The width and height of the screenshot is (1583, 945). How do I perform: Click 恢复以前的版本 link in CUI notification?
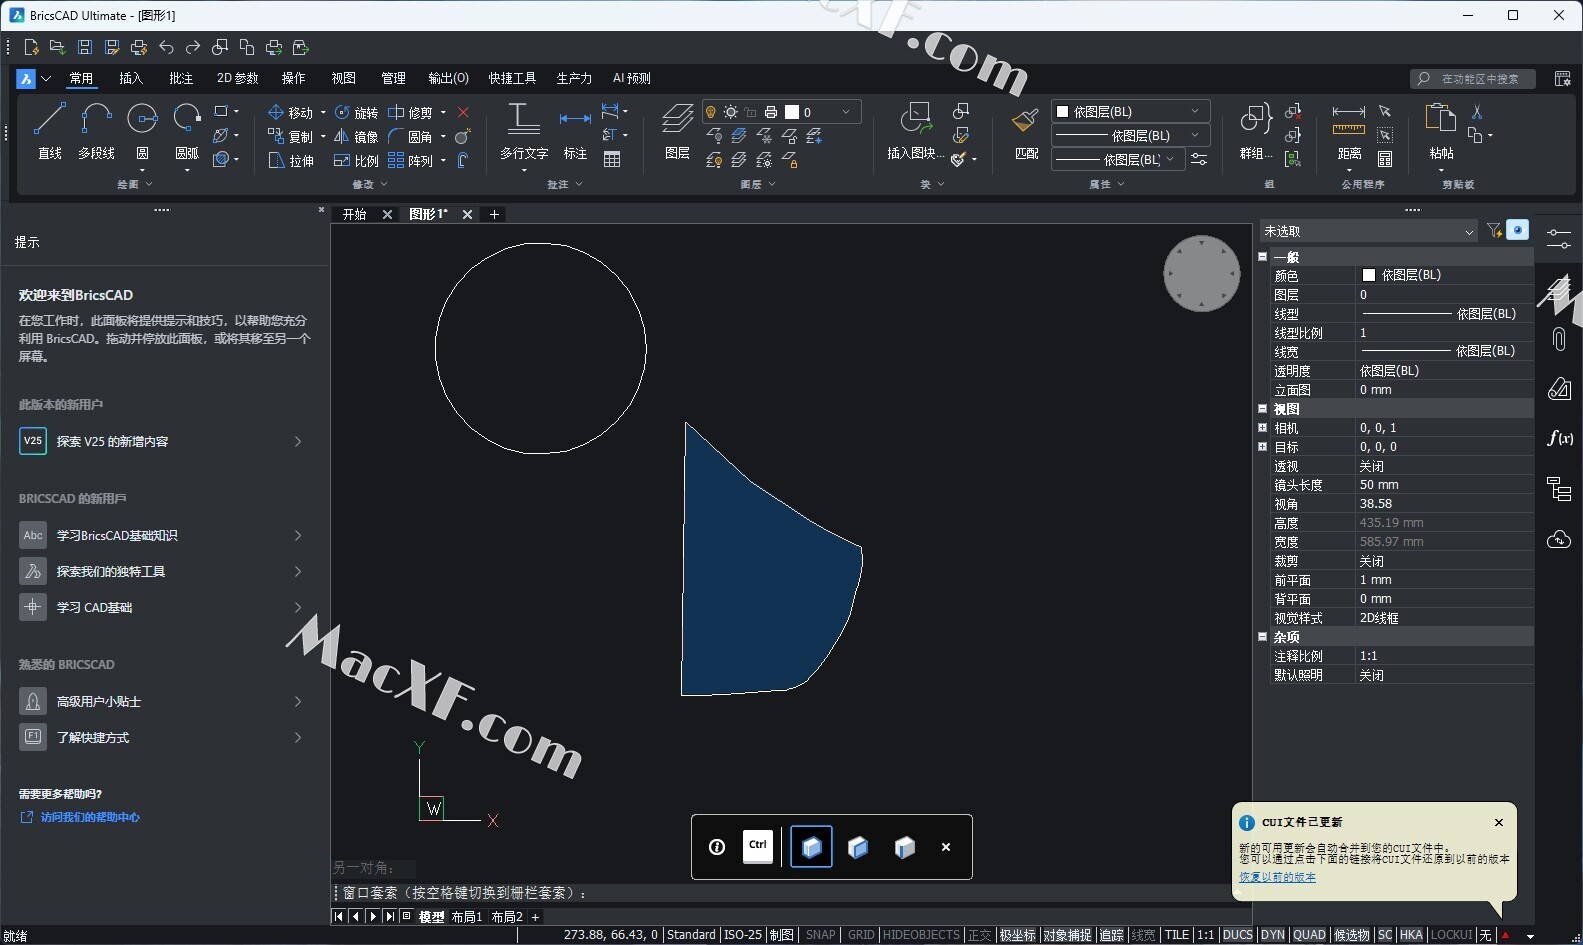1277,877
